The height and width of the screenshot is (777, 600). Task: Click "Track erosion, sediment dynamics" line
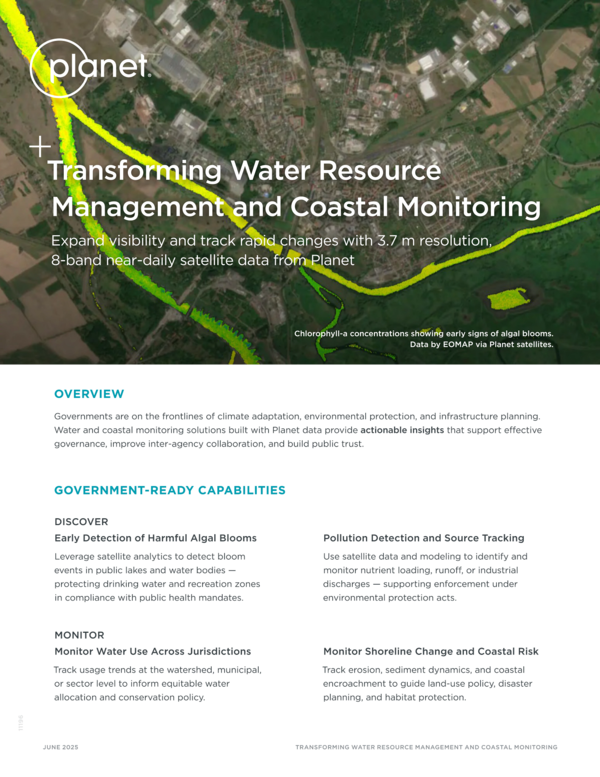point(424,670)
